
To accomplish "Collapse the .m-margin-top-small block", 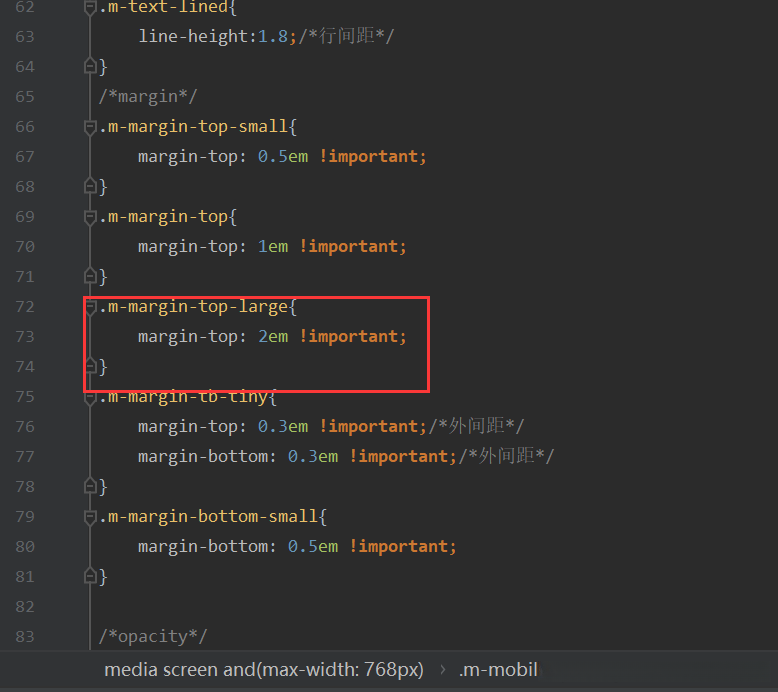I will (90, 127).
